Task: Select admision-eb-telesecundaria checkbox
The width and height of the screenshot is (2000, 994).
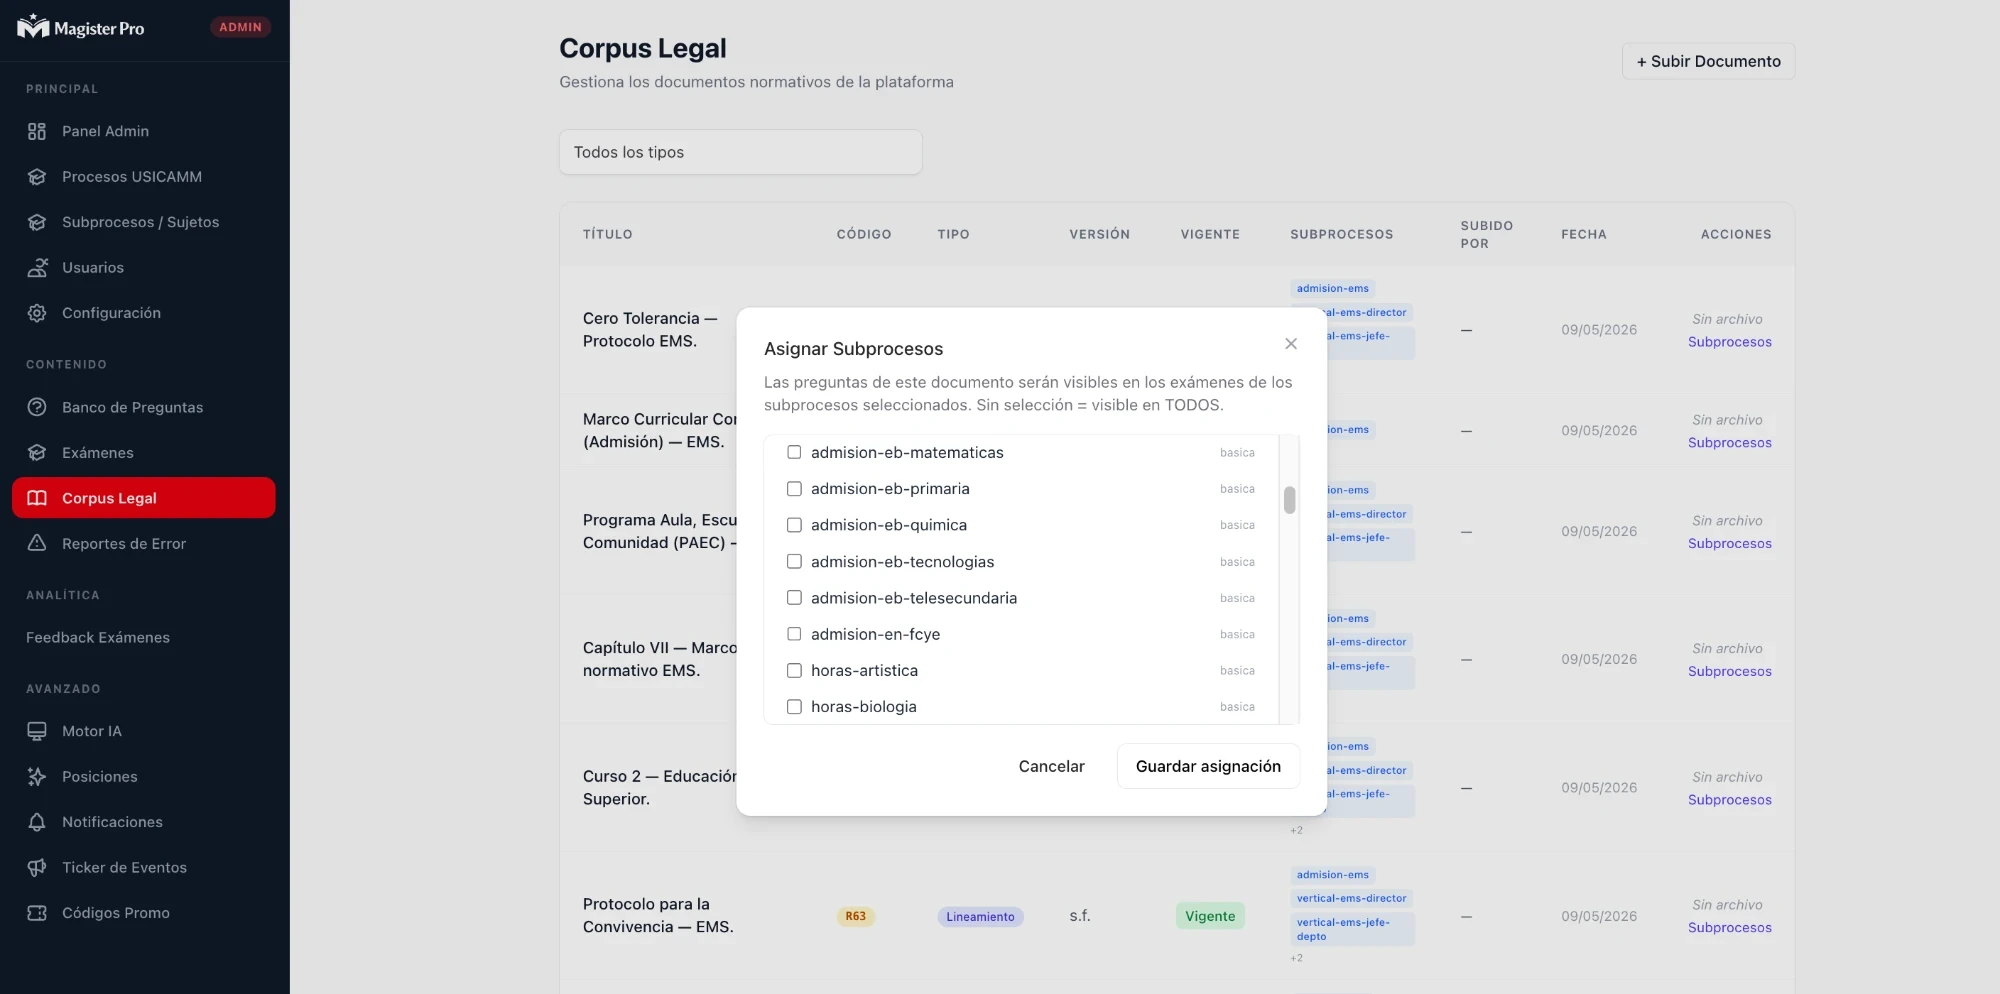Action: coord(794,598)
